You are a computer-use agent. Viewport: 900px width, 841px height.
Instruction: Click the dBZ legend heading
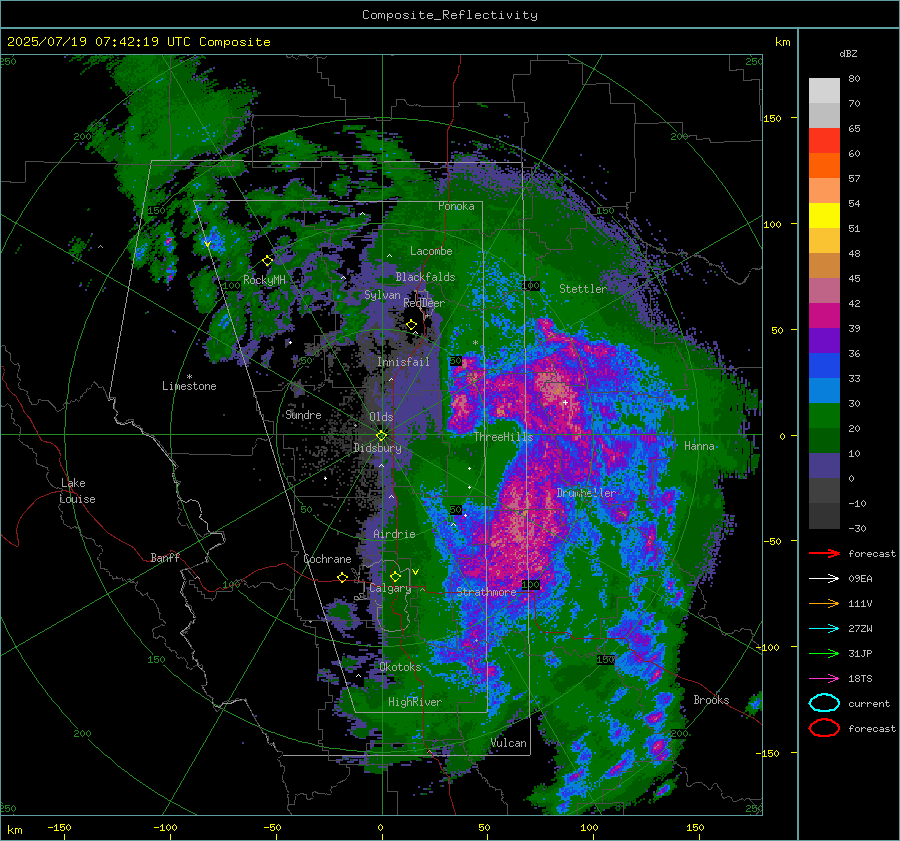[848, 53]
